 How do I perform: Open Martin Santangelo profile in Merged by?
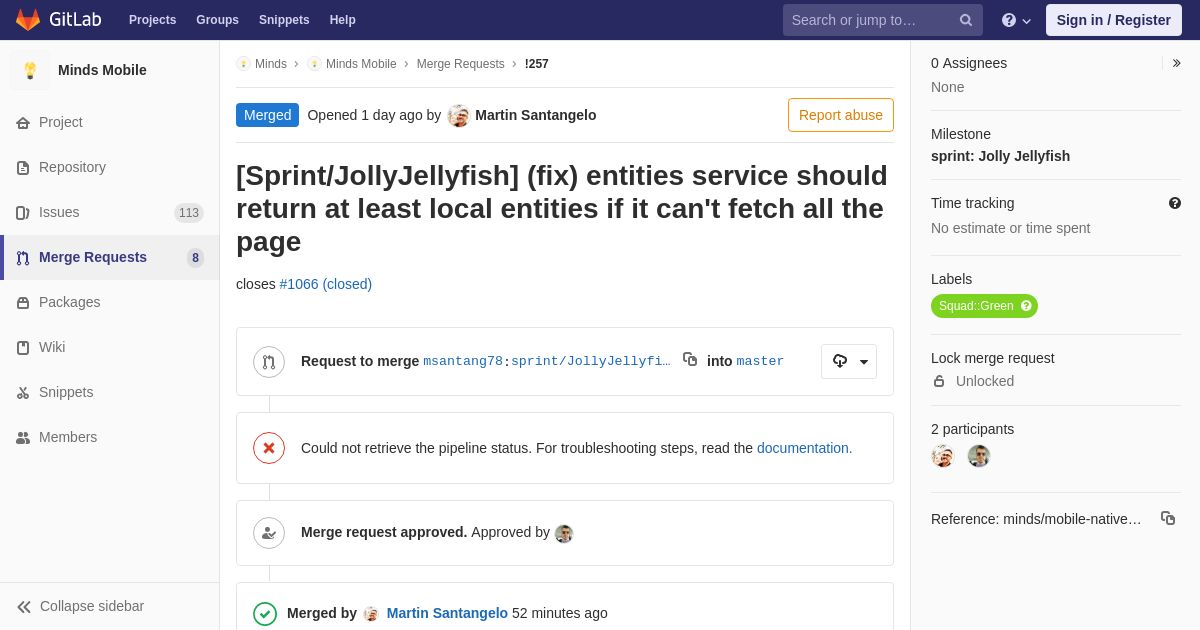point(447,613)
